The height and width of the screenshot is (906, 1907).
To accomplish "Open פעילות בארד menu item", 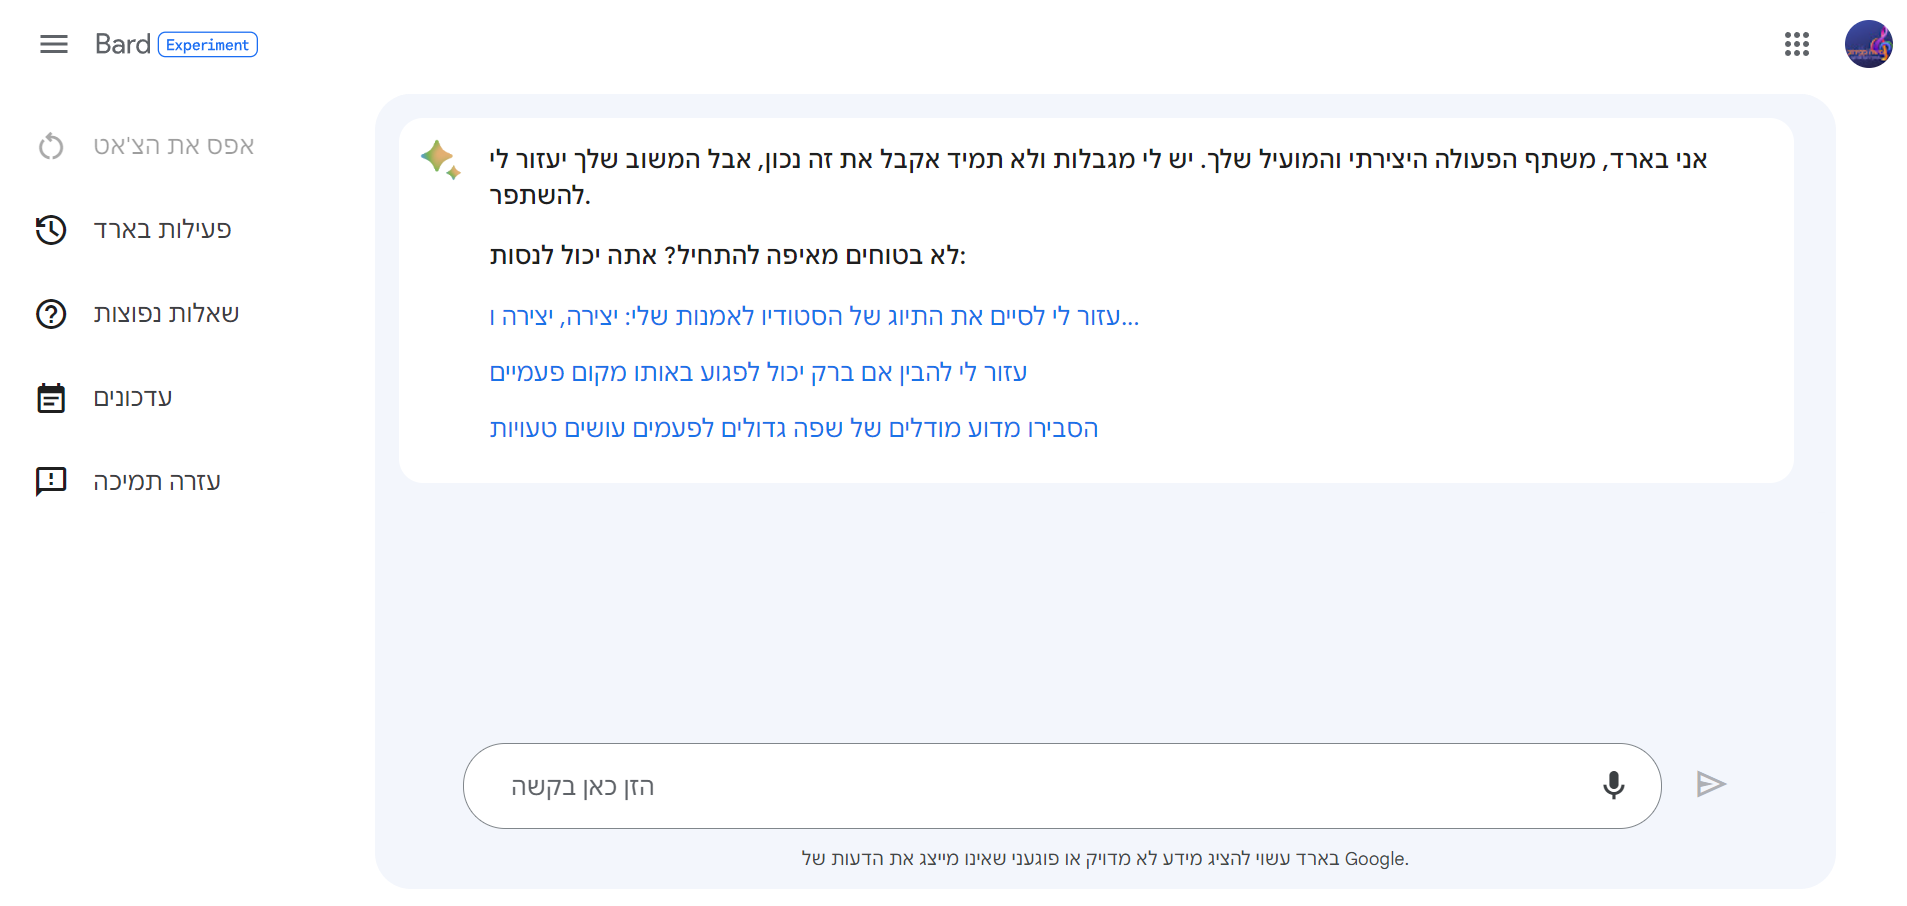I will pyautogui.click(x=162, y=230).
